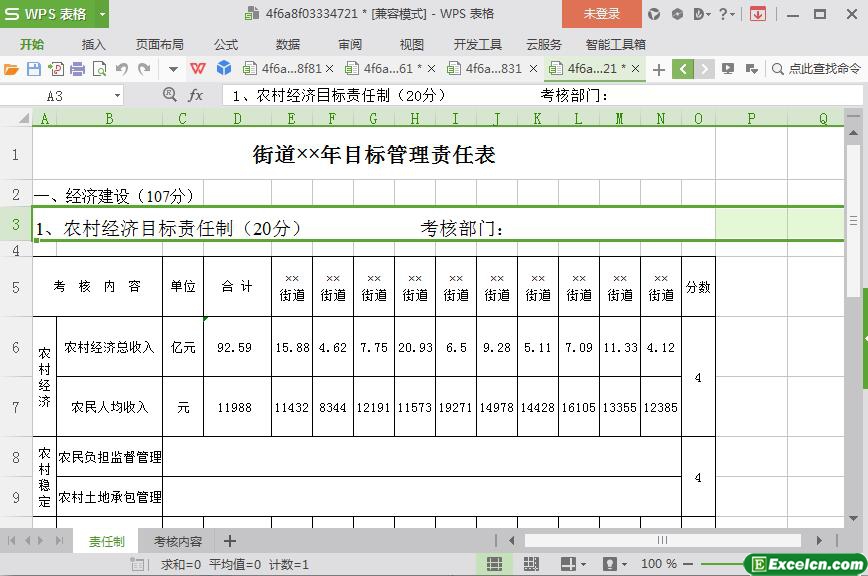The width and height of the screenshot is (868, 576).
Task: Open the 插入 ribbon tab
Action: click(x=93, y=44)
